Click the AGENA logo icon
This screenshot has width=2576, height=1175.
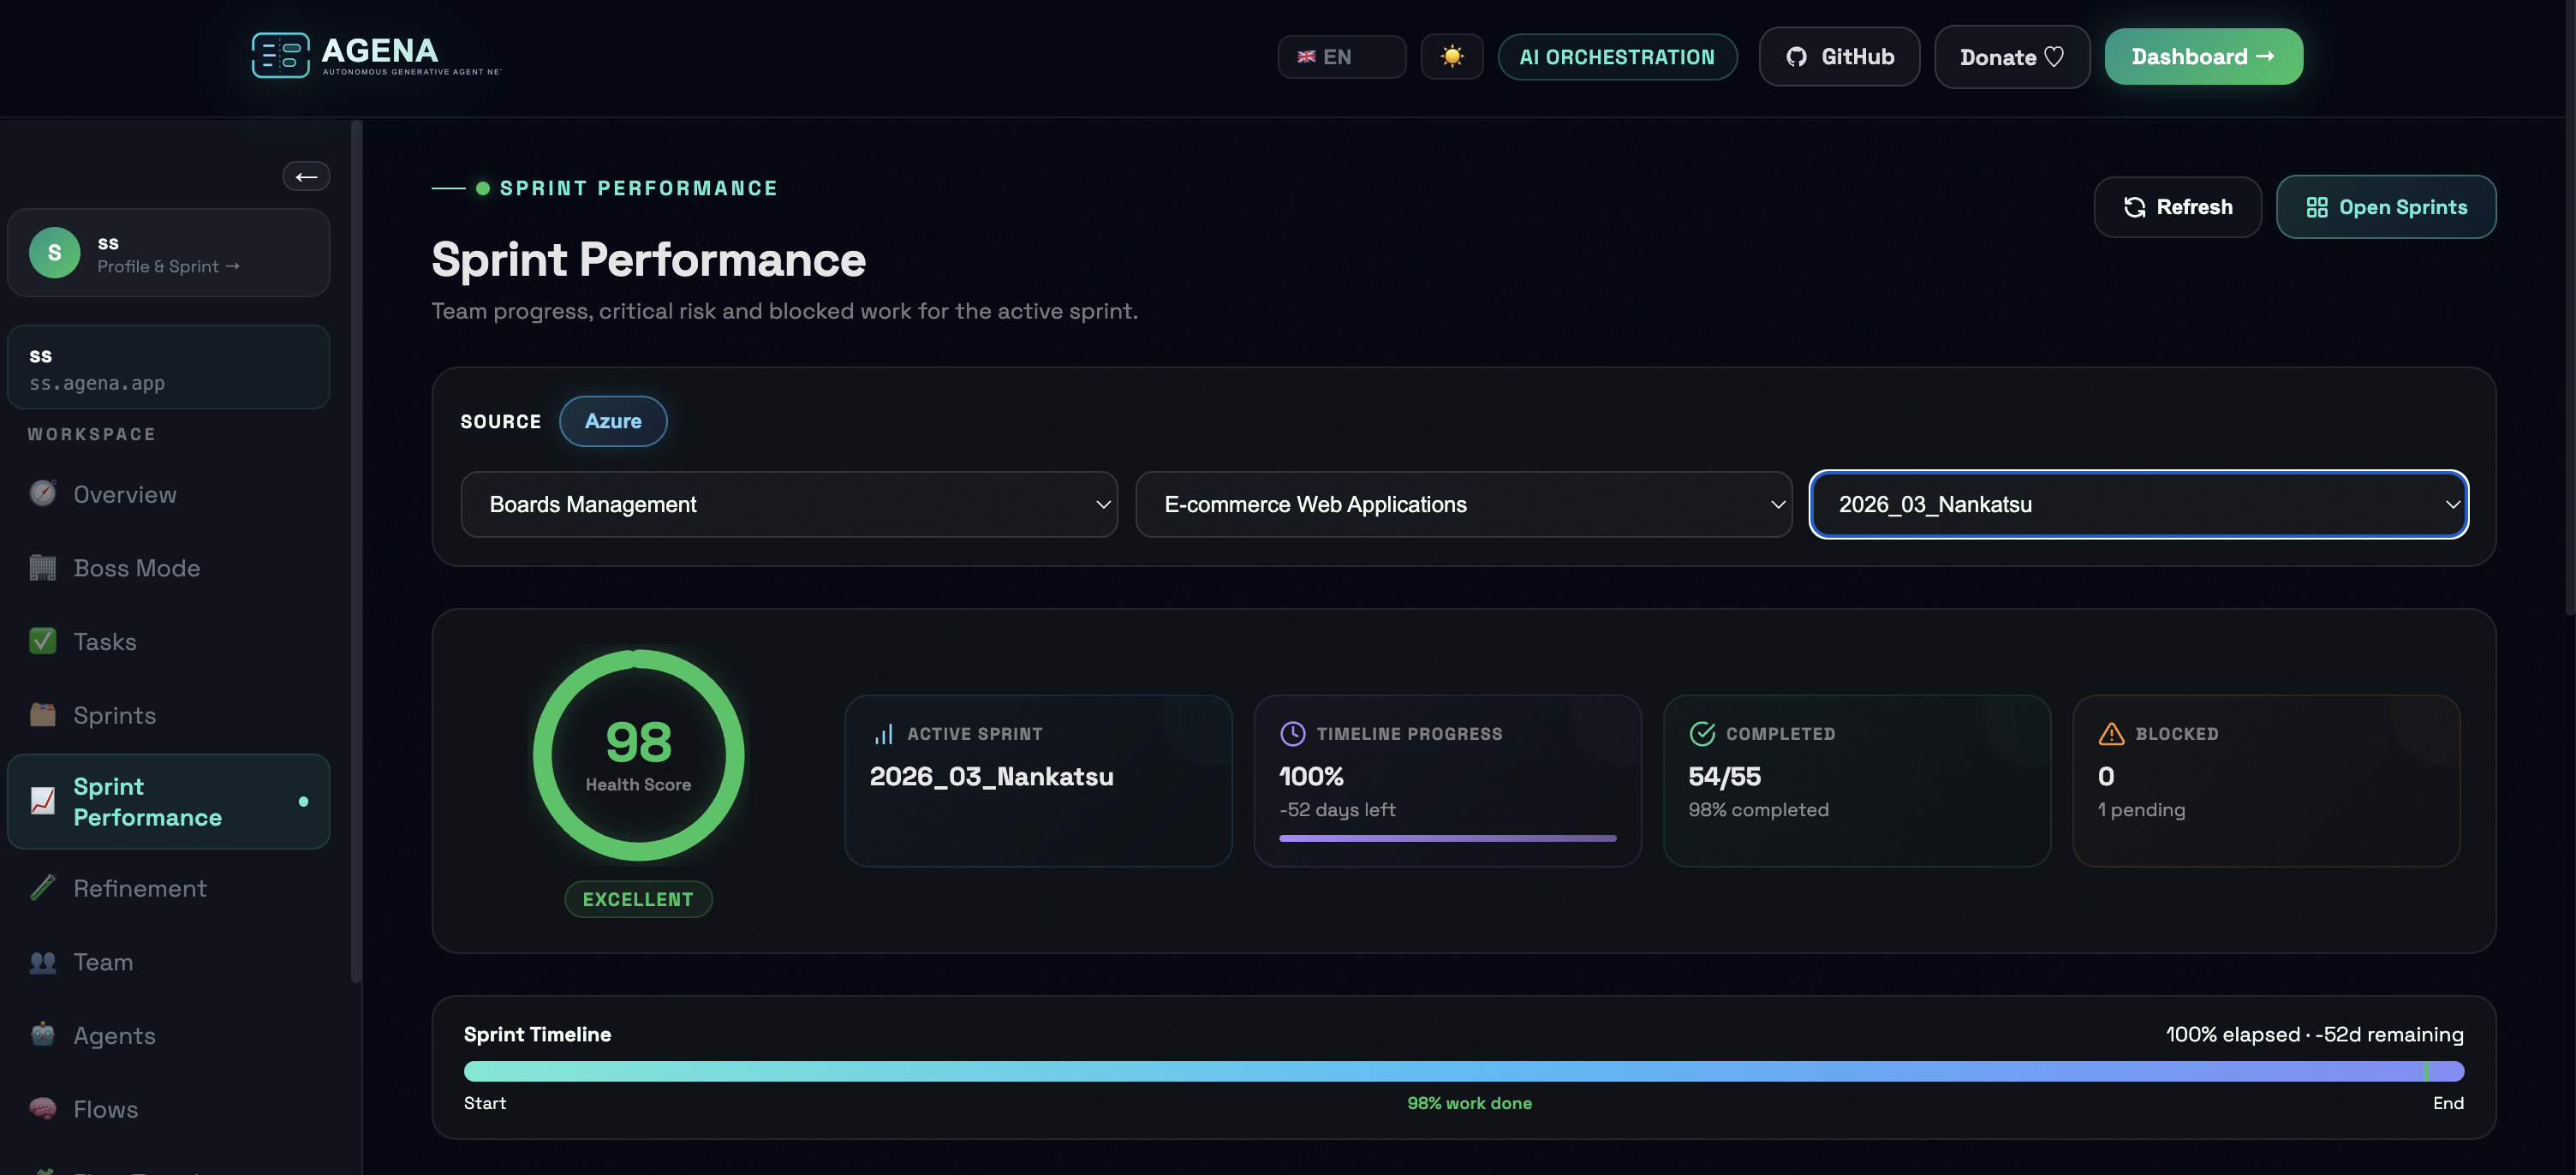coord(280,55)
